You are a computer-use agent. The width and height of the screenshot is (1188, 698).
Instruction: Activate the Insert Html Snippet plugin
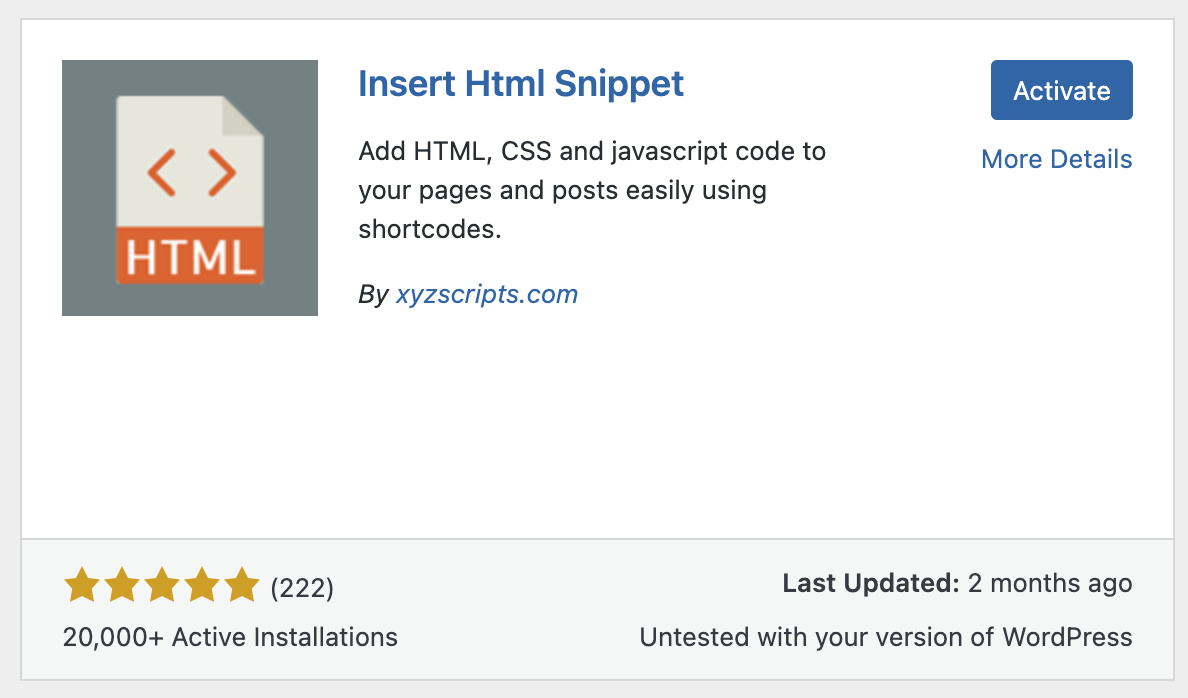[x=1061, y=90]
